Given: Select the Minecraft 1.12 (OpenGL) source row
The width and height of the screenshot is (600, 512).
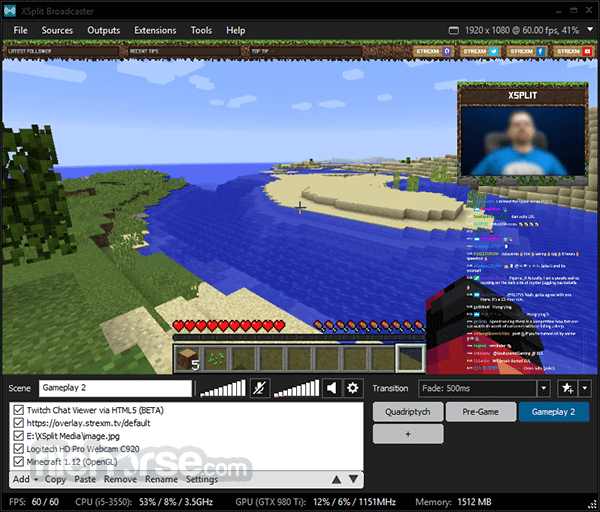Looking at the screenshot, I should [186, 461].
